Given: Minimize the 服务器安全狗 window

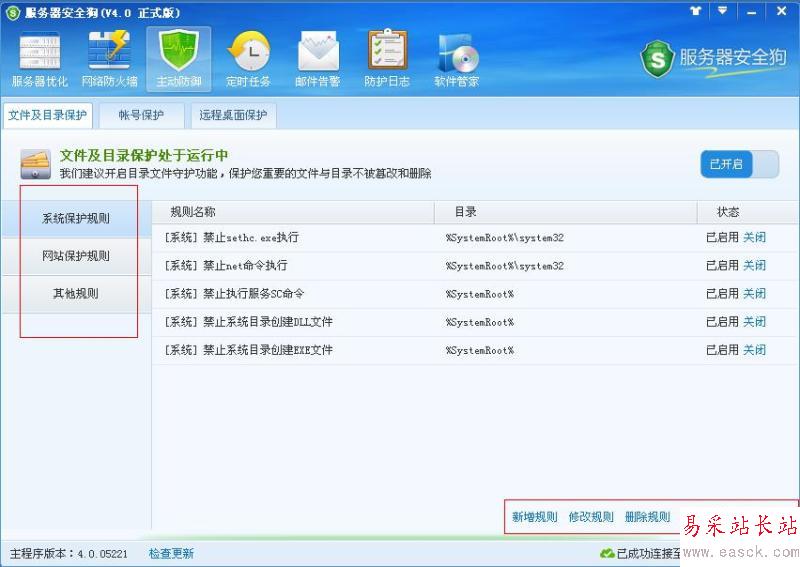Looking at the screenshot, I should pyautogui.click(x=752, y=12).
